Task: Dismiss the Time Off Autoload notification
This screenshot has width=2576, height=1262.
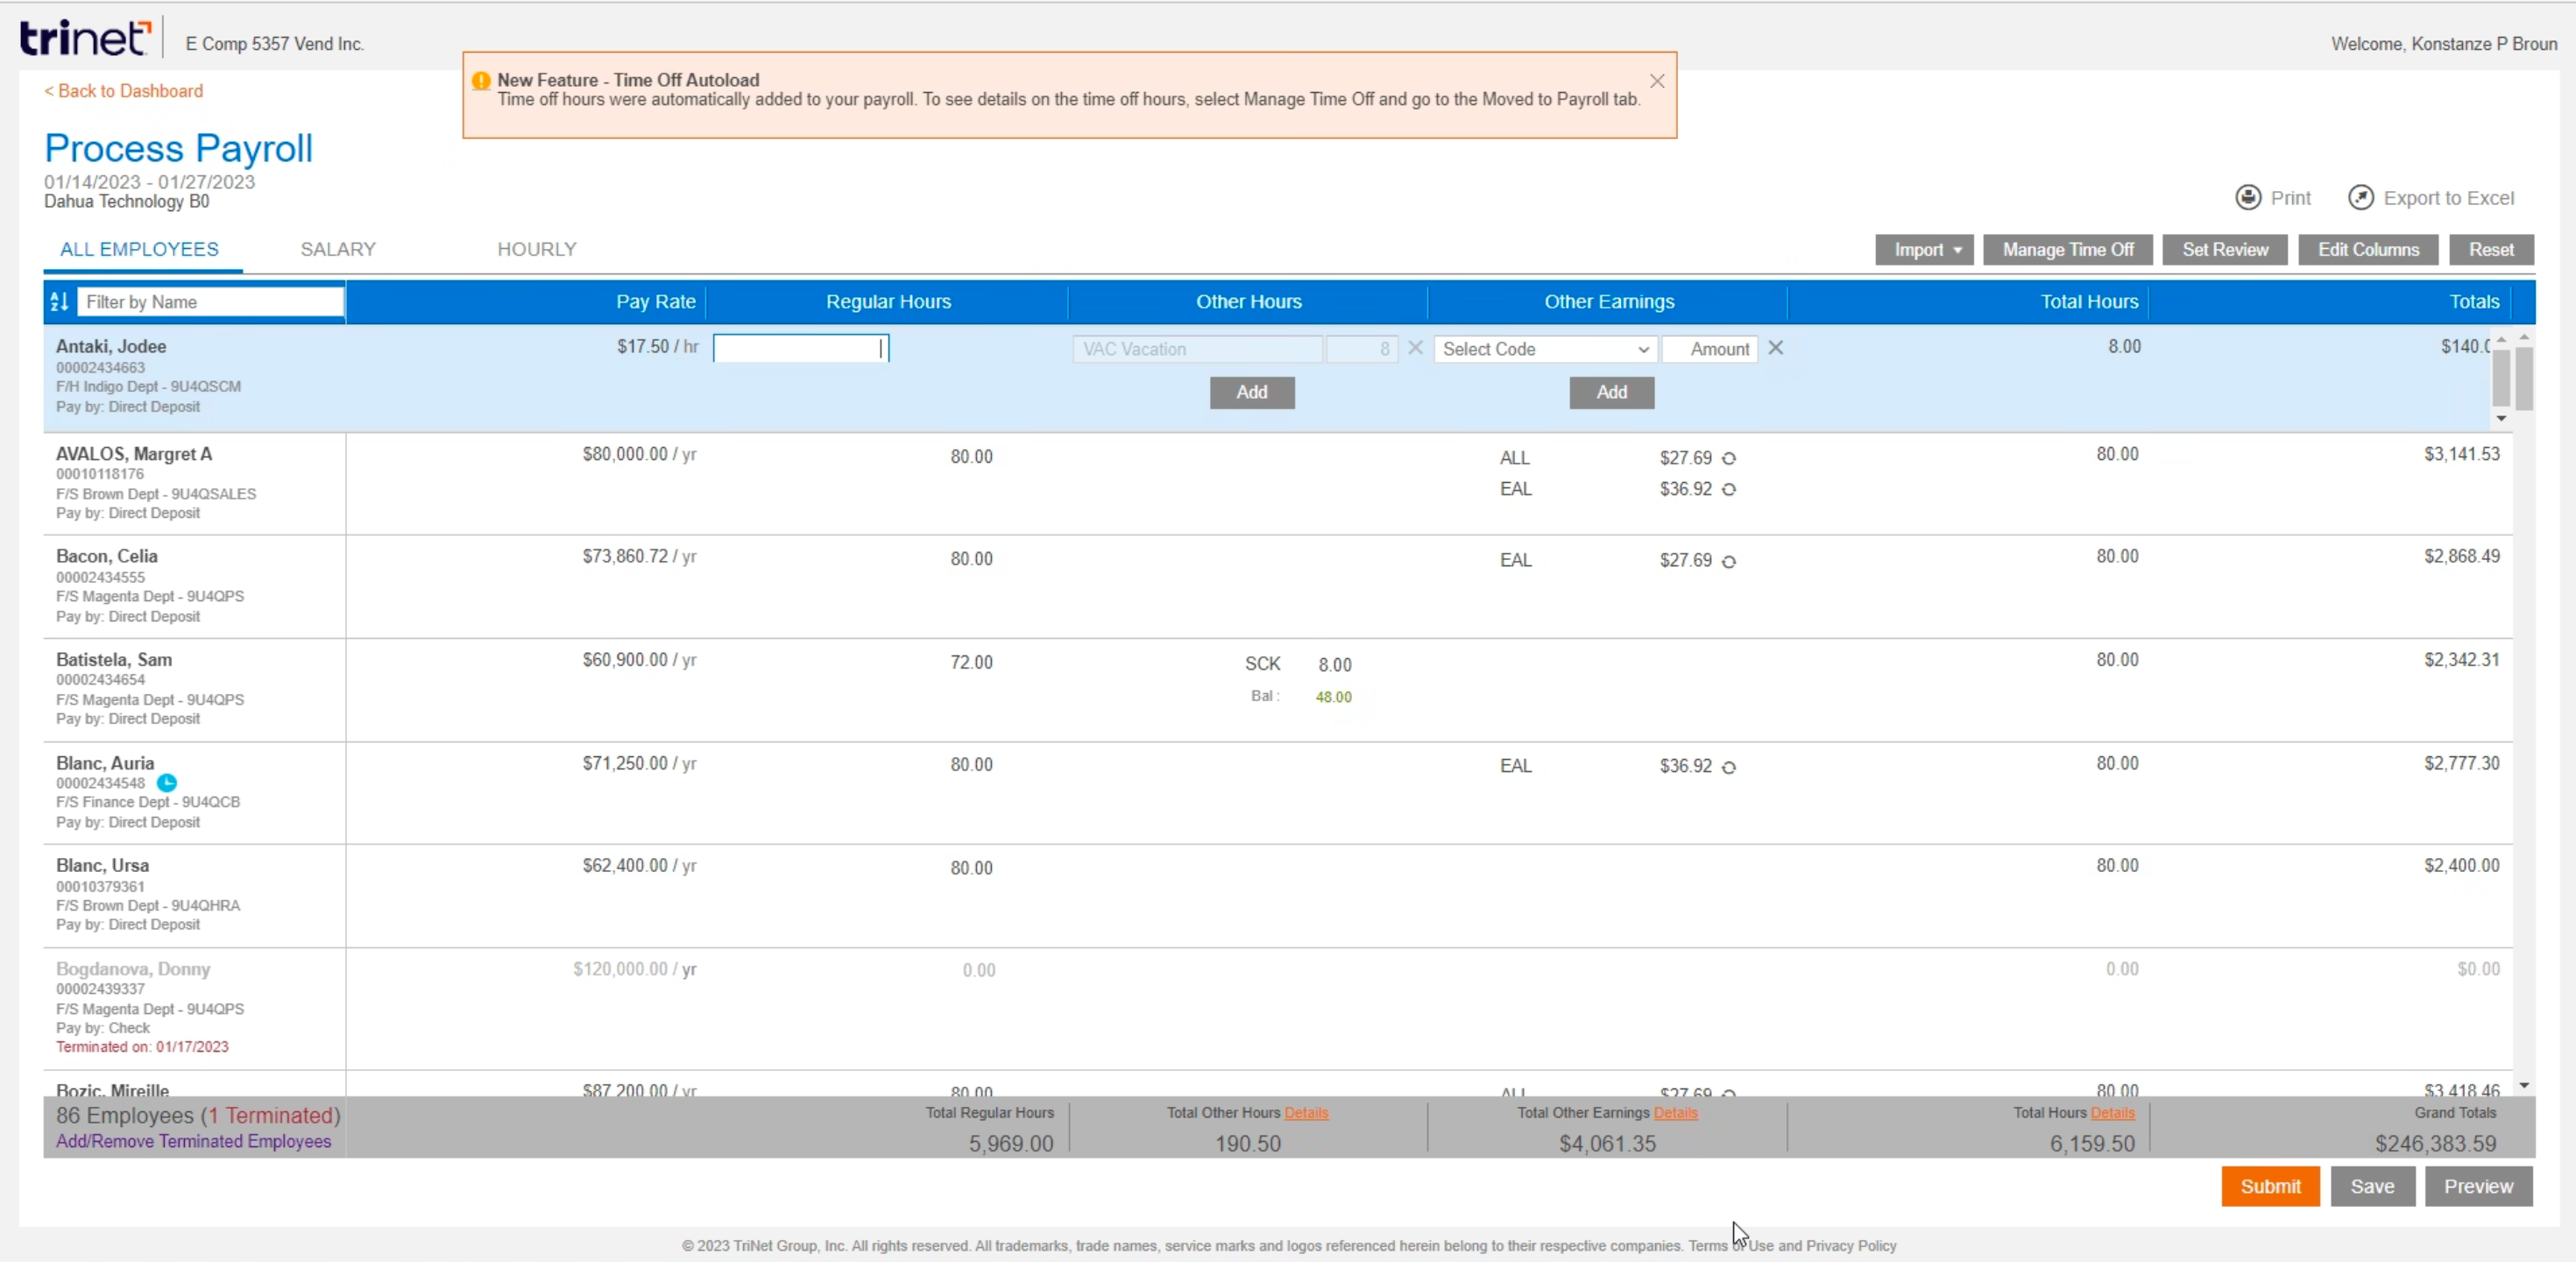Action: tap(1657, 81)
